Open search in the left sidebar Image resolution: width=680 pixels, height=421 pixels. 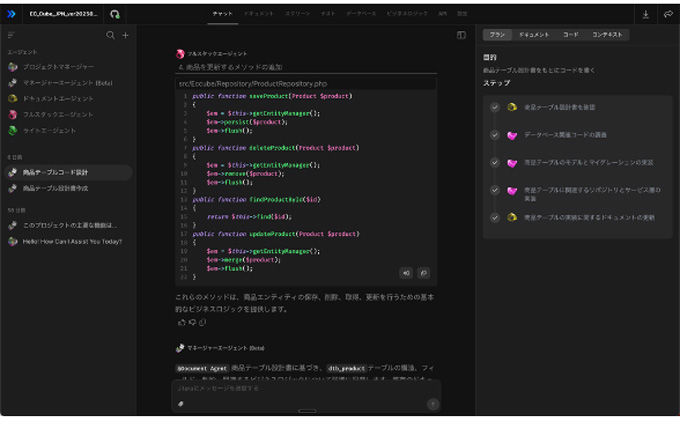click(x=110, y=35)
